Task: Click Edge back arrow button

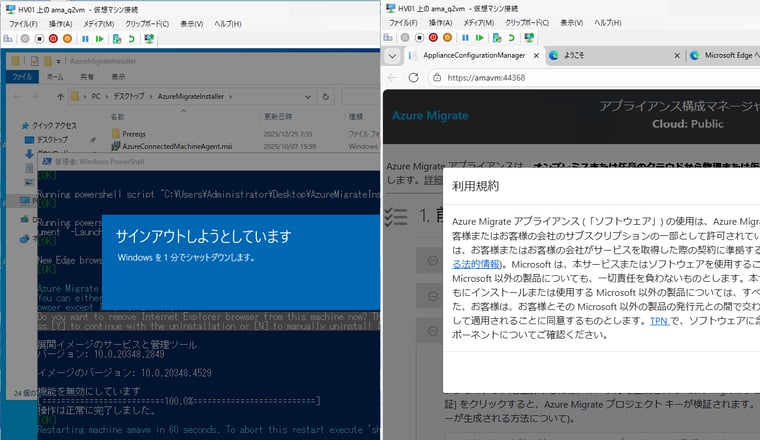Action: point(392,78)
